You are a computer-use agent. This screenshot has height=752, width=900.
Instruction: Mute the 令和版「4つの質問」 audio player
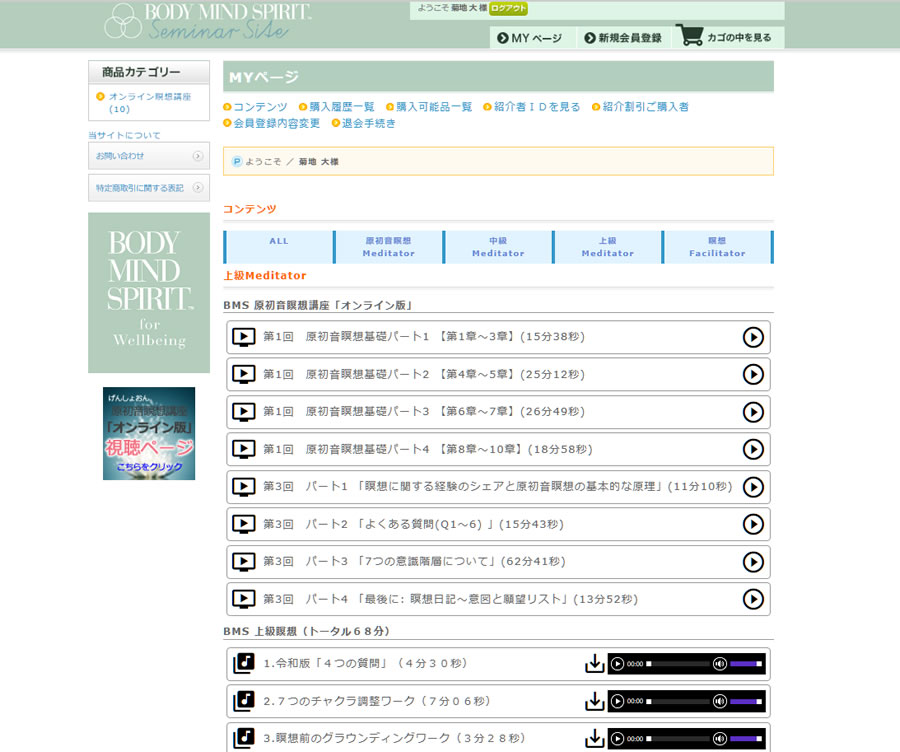pos(719,664)
